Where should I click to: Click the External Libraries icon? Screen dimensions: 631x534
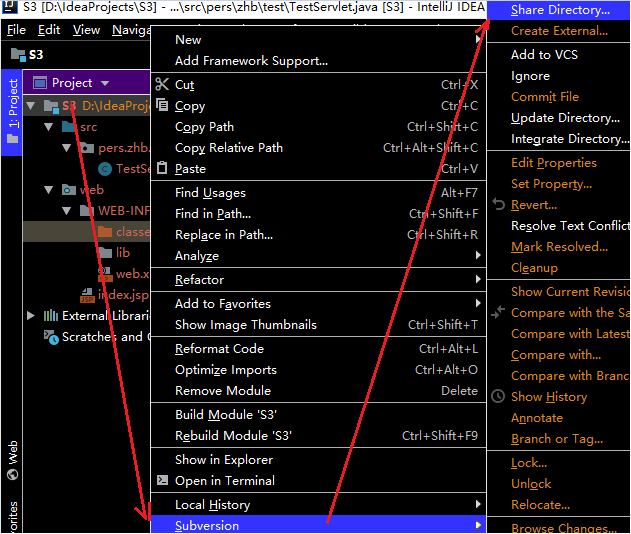(x=51, y=315)
